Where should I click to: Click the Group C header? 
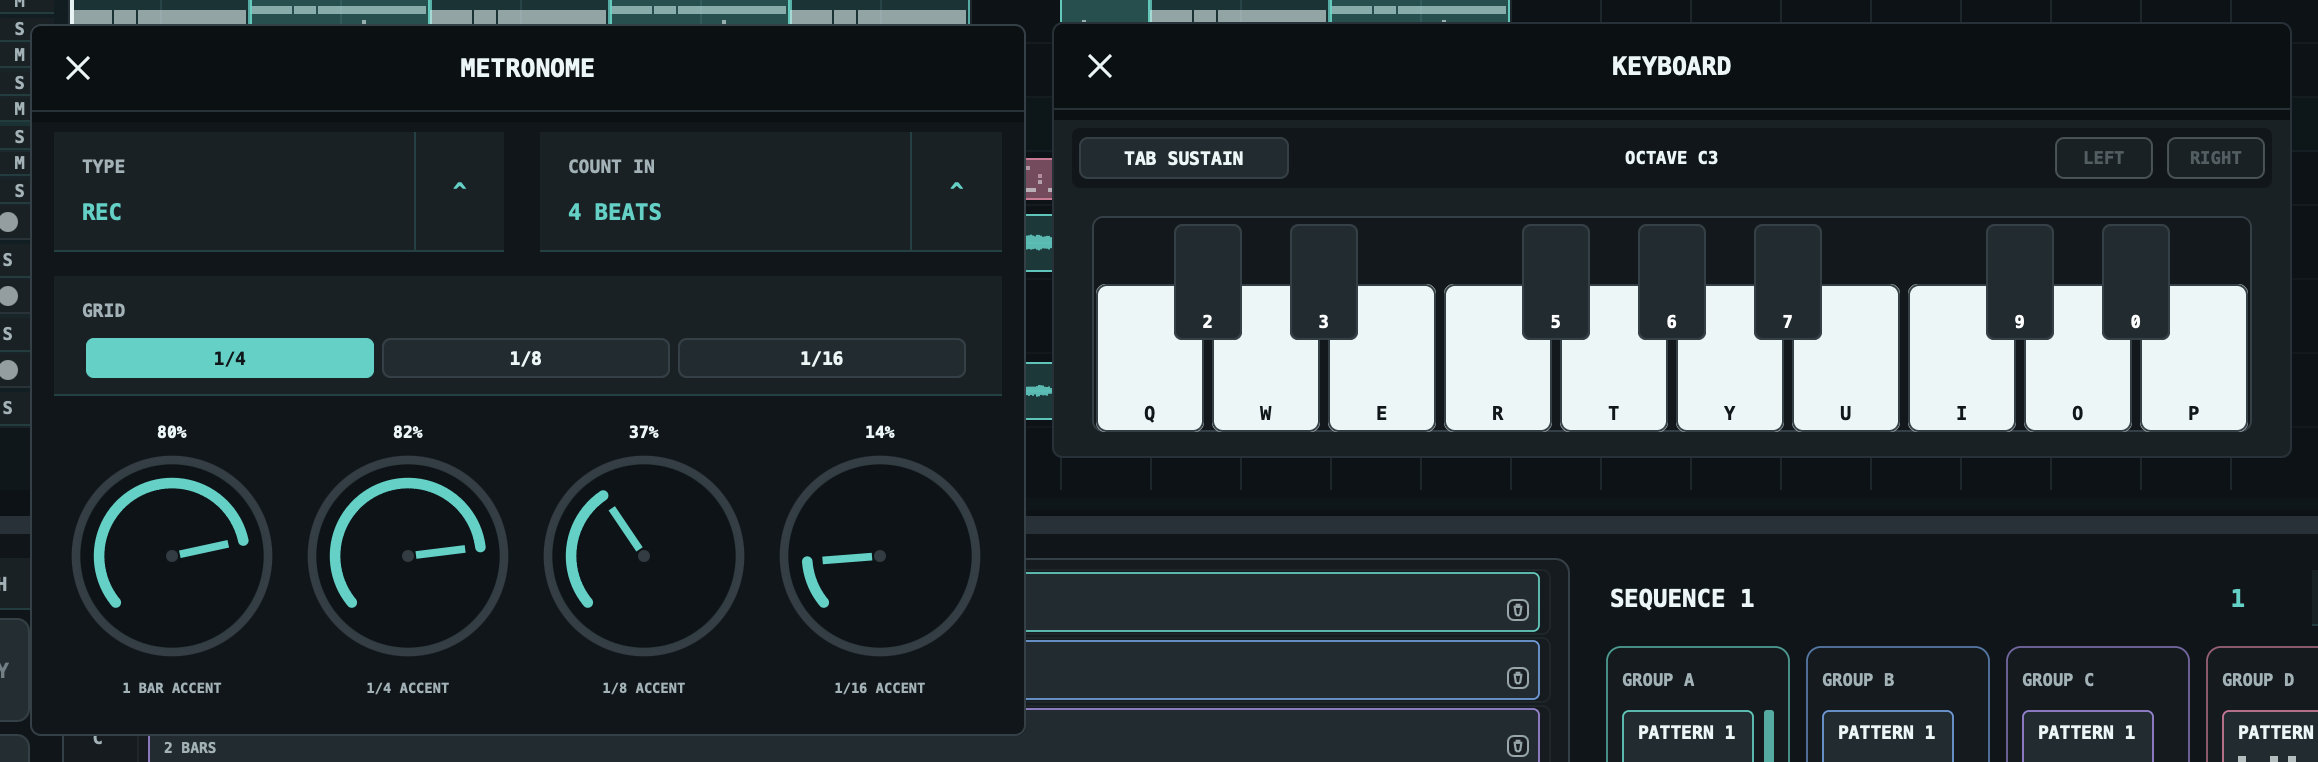[2058, 680]
